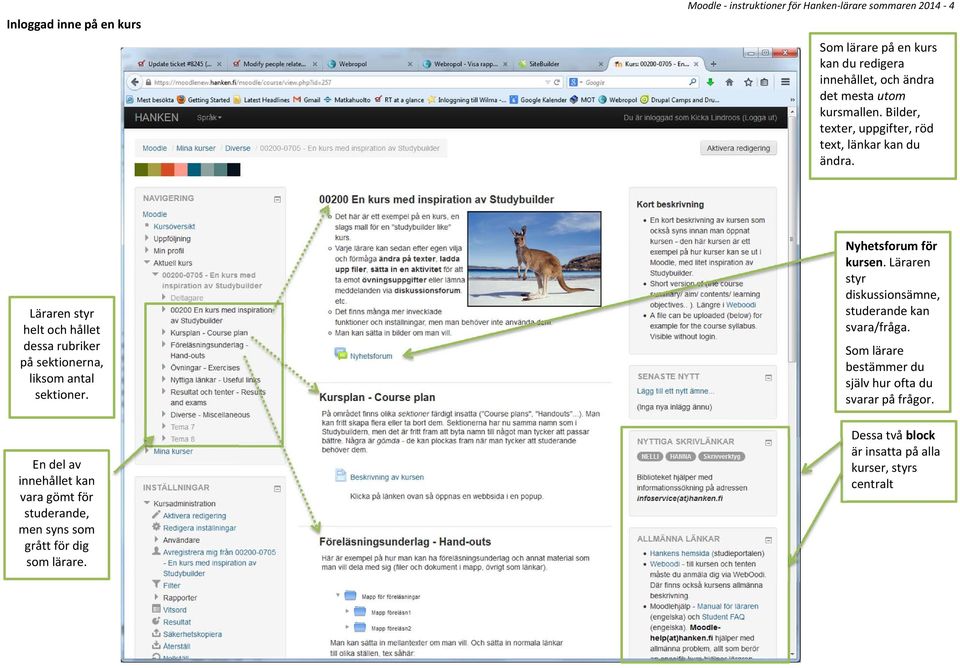Collapse the Navigering block

pos(277,199)
